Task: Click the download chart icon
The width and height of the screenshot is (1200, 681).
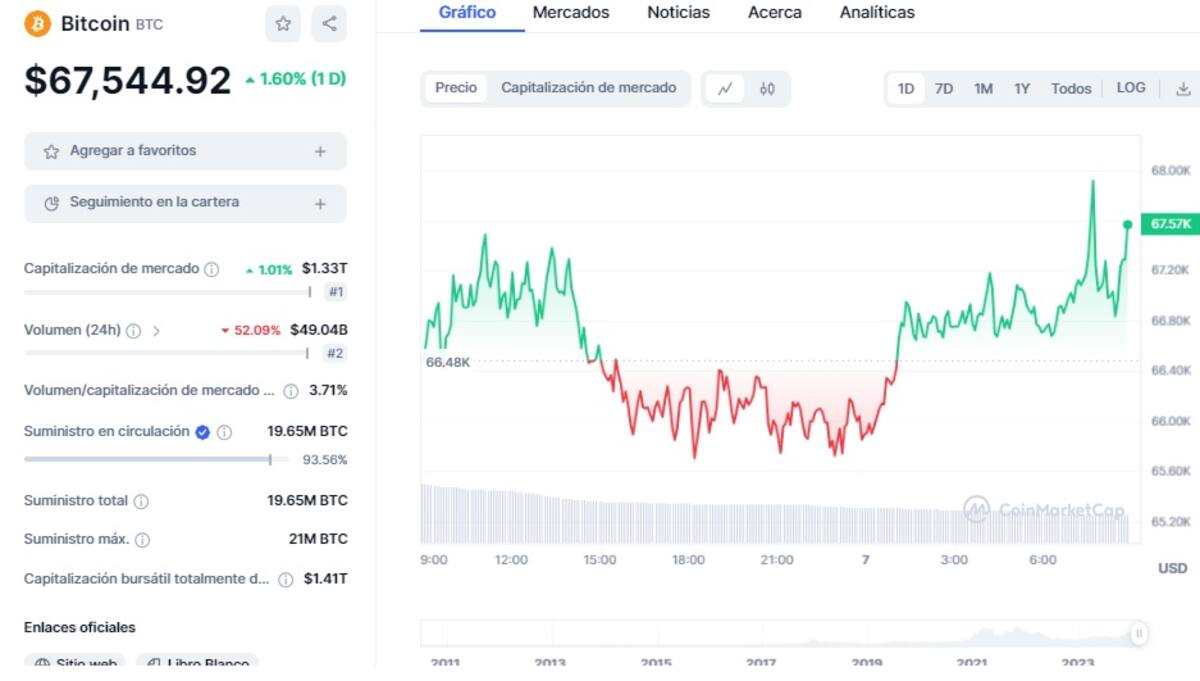Action: coord(1183,89)
